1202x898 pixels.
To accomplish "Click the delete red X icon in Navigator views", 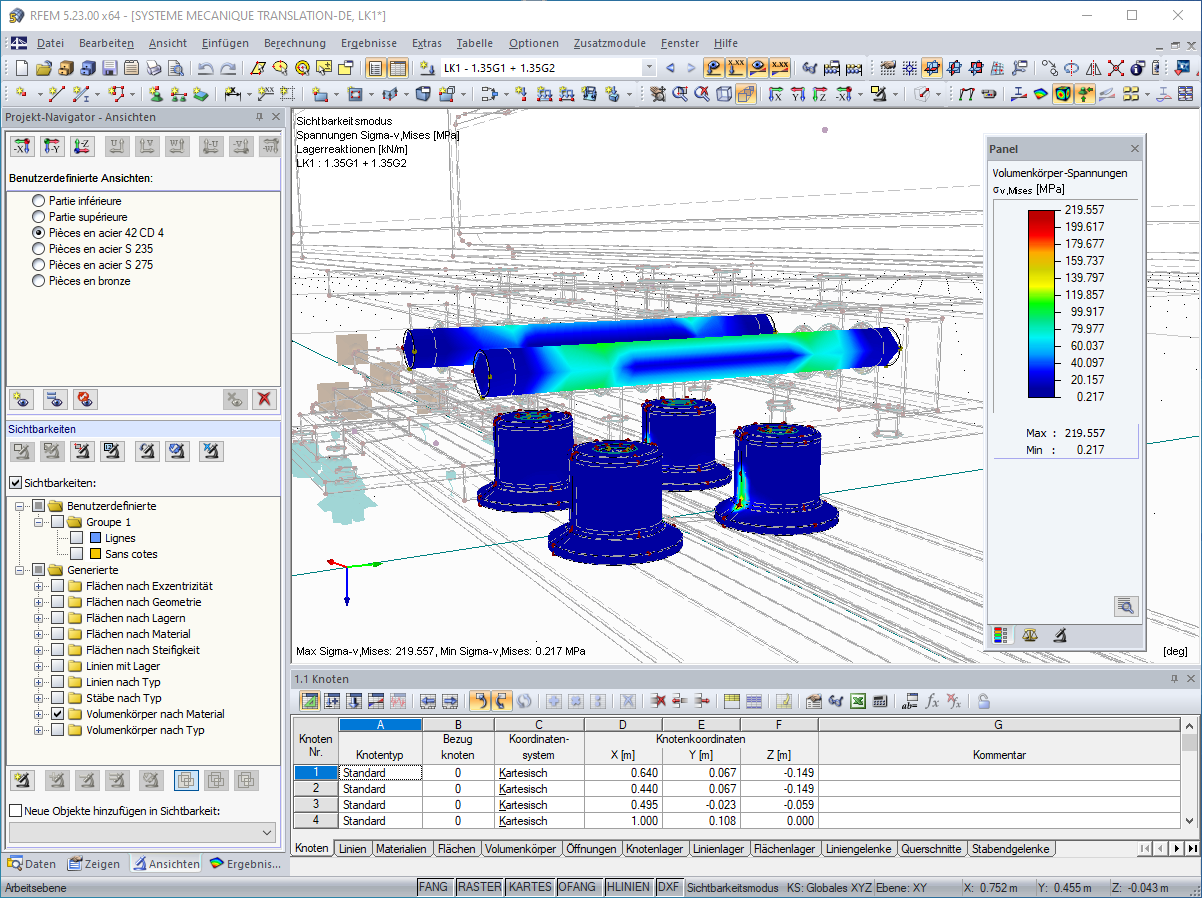I will click(x=264, y=399).
